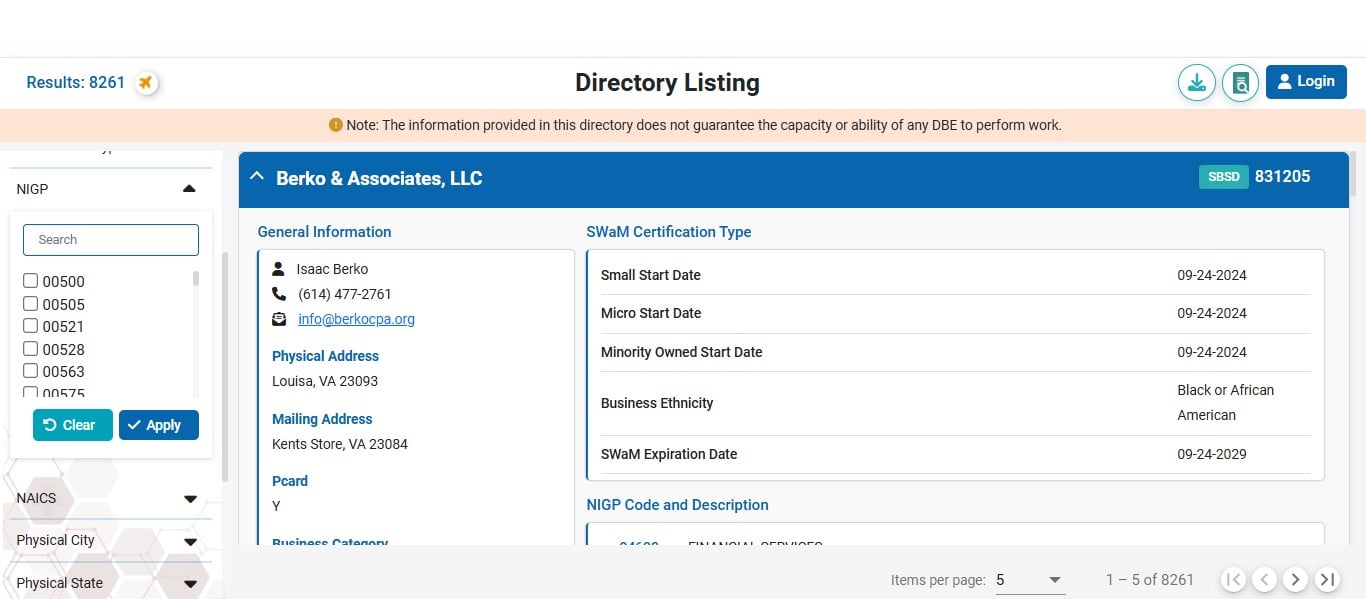This screenshot has width=1366, height=599.
Task: Click the Clear filter button
Action: point(72,425)
